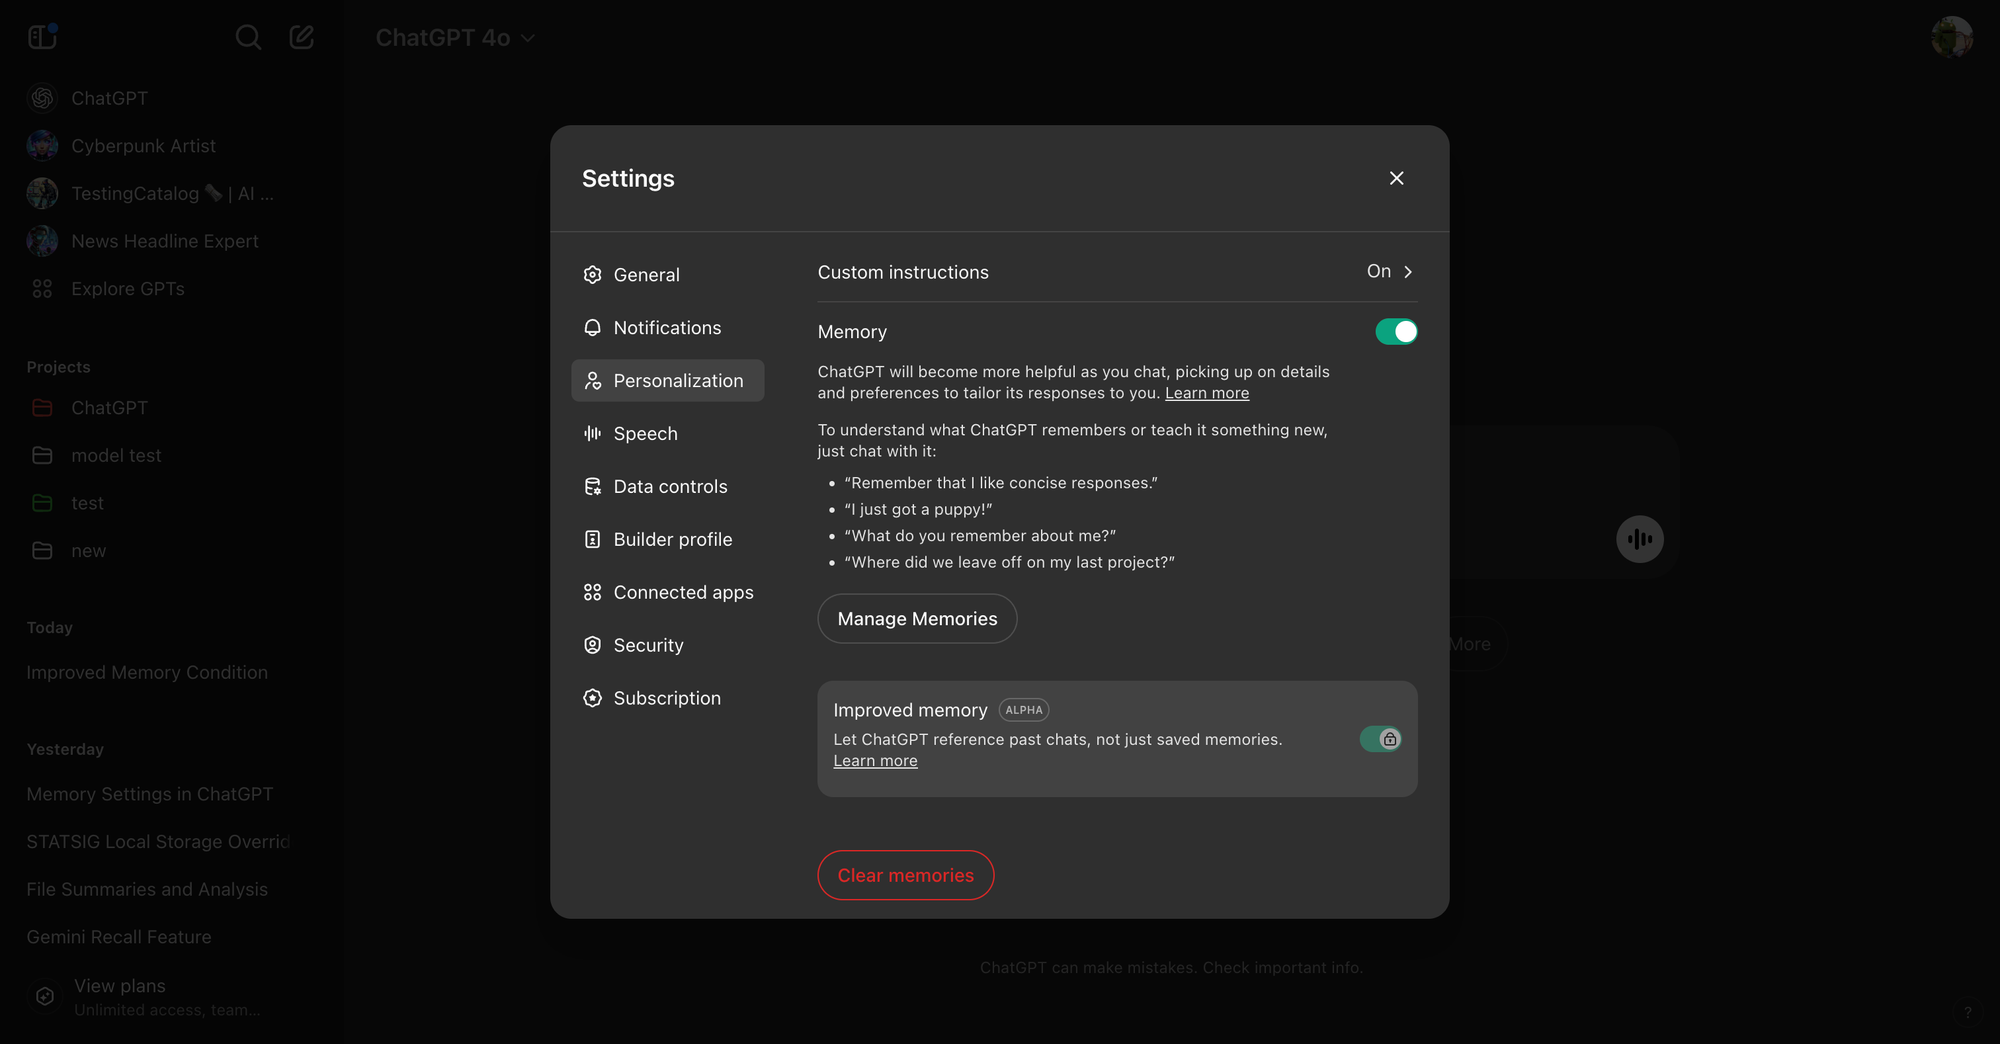This screenshot has height=1044, width=2000.
Task: Open Connected apps settings
Action: pyautogui.click(x=667, y=591)
